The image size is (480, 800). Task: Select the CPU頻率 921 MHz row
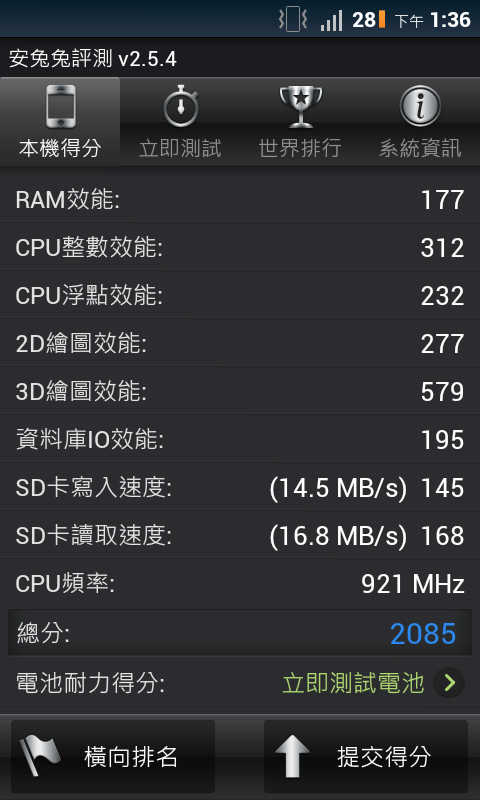pos(240,584)
